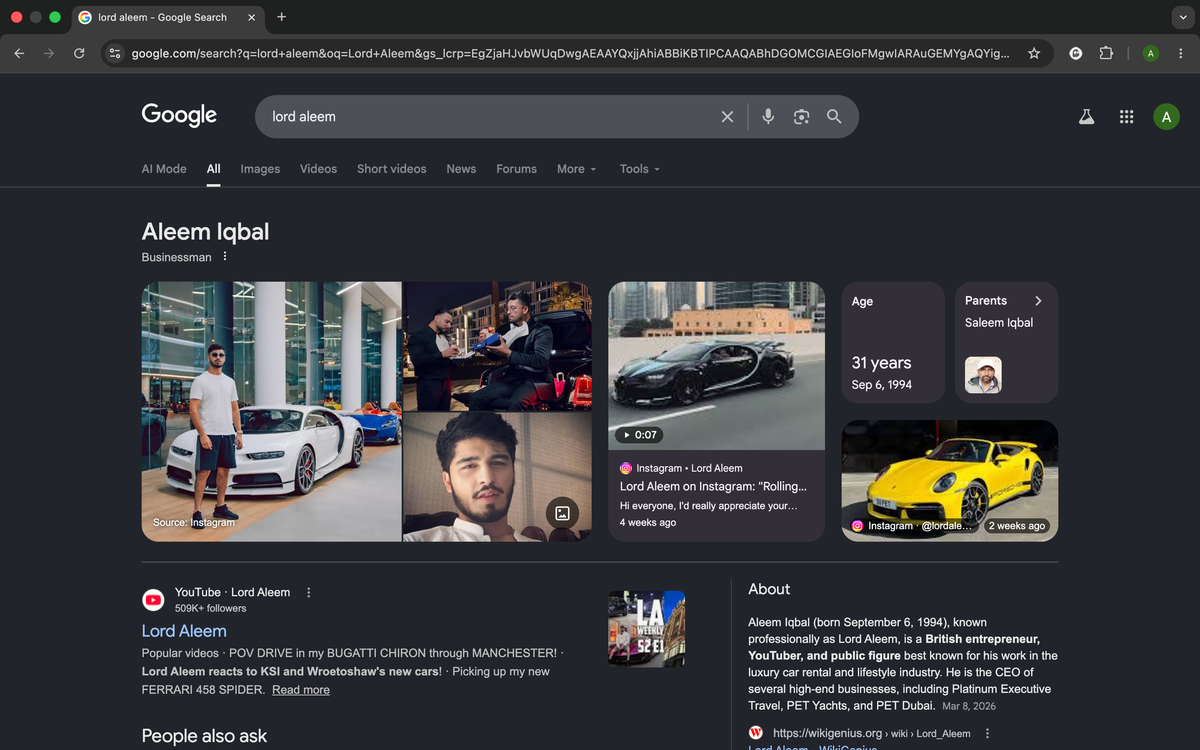Image resolution: width=1200 pixels, height=750 pixels.
Task: Click the image gallery icon on portrait
Action: point(562,513)
